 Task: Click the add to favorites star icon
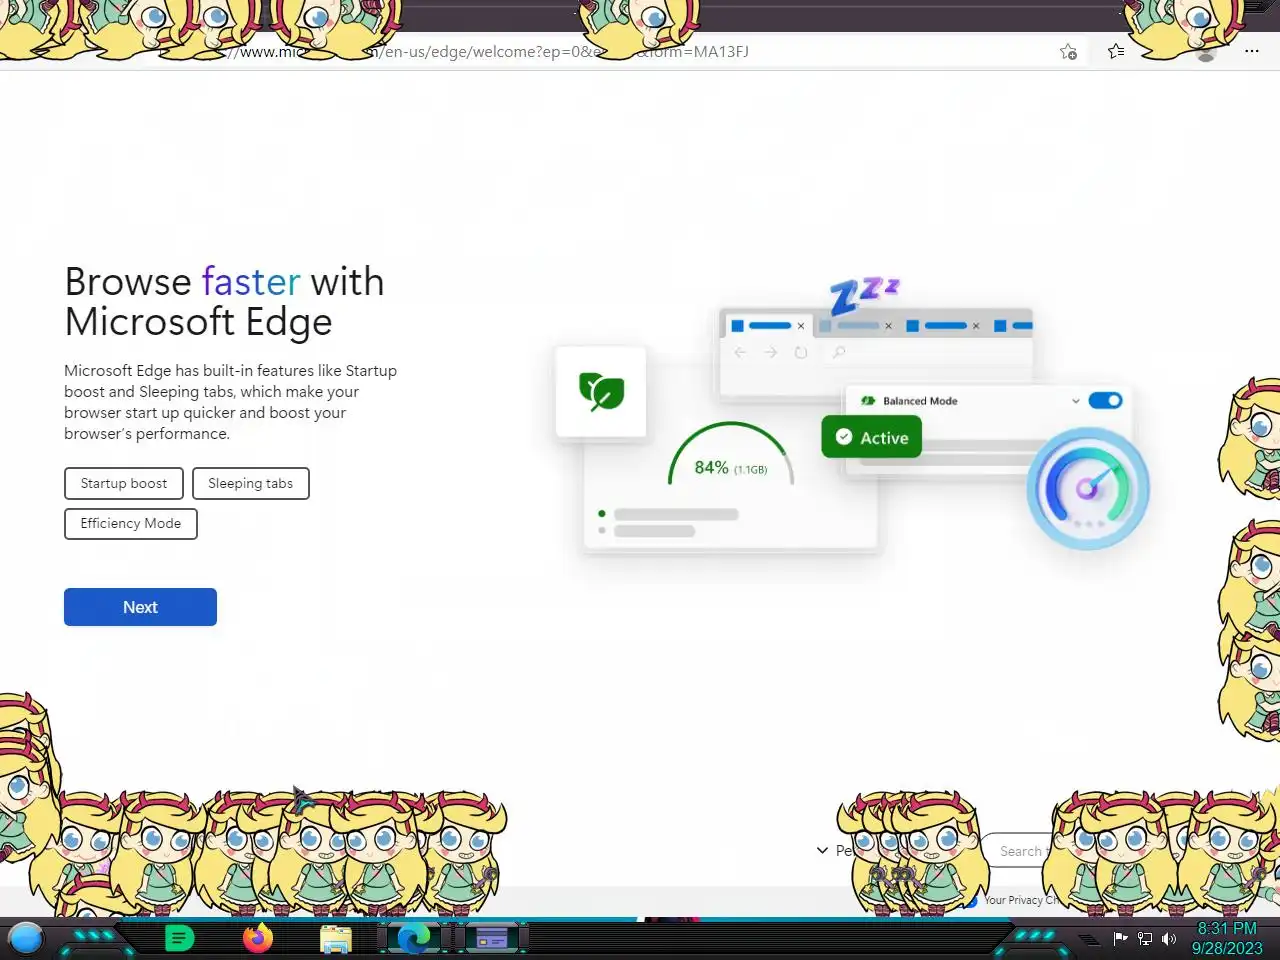1068,52
